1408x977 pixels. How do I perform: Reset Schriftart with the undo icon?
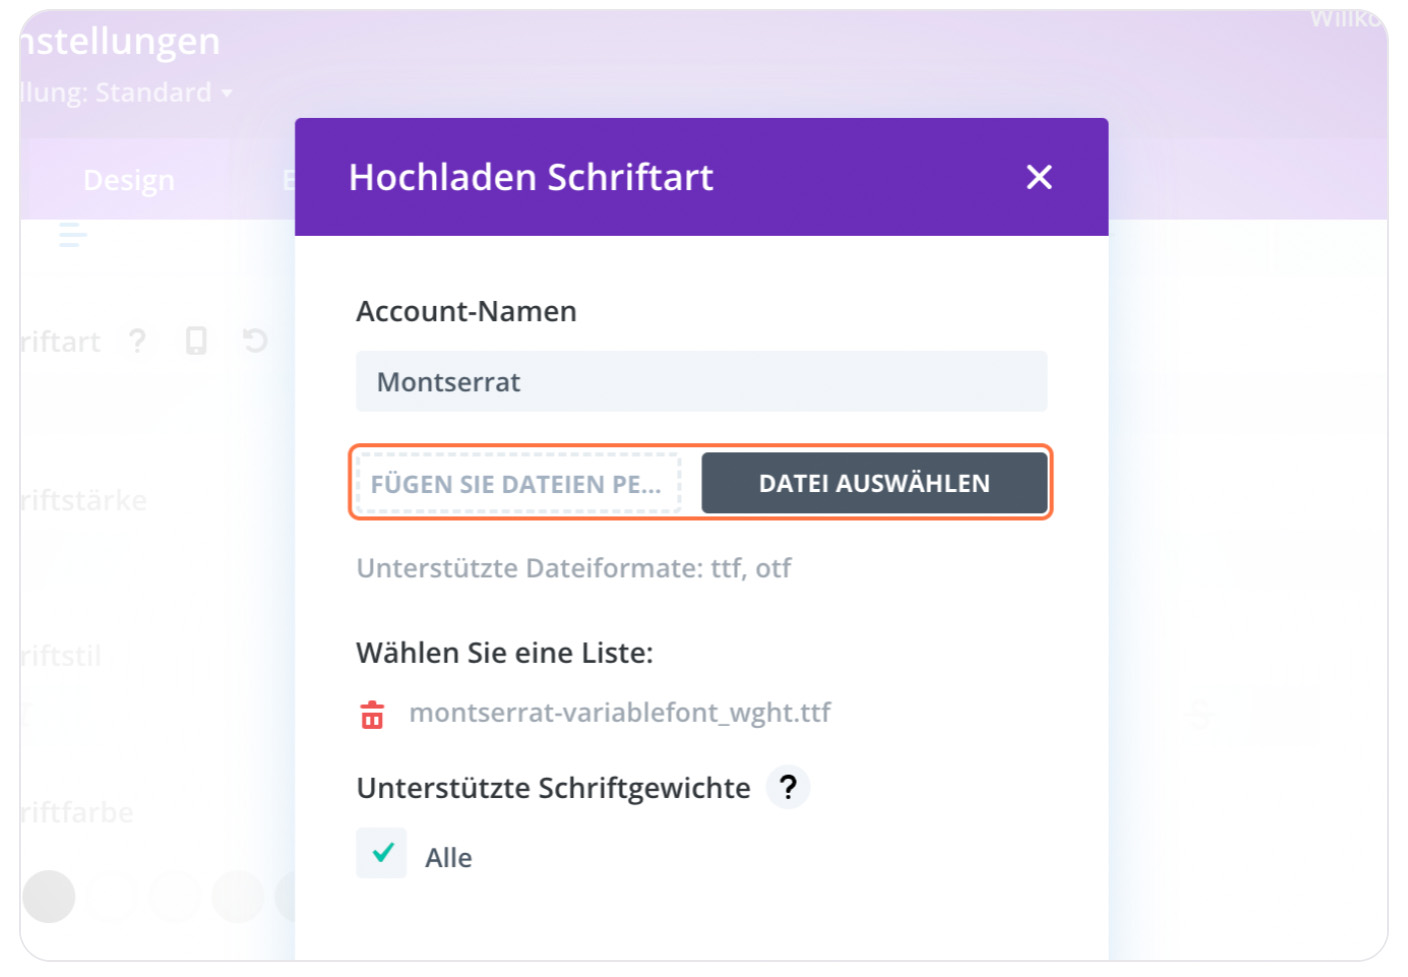(x=255, y=340)
